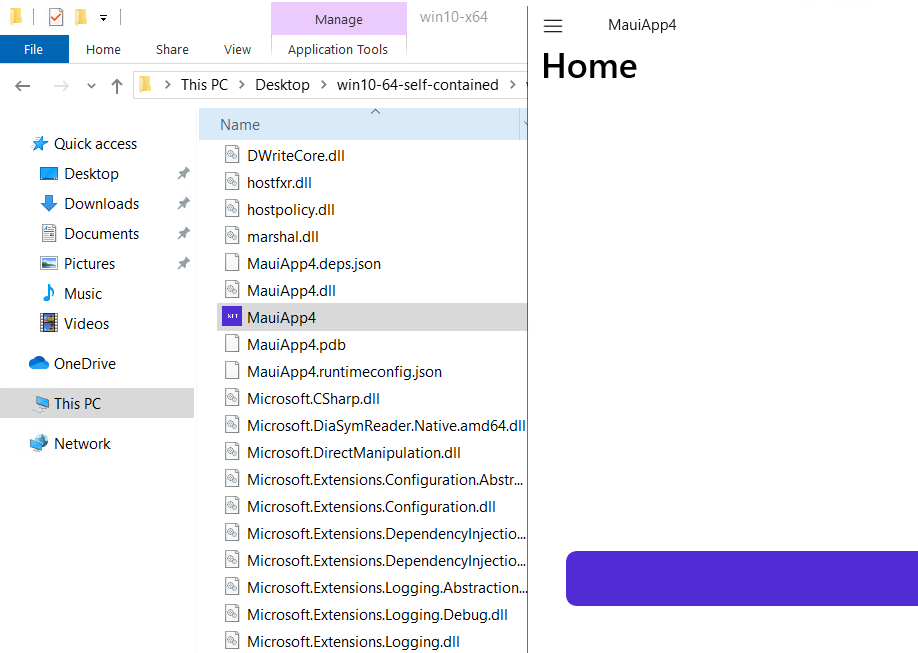The height and width of the screenshot is (653, 918).
Task: Select the marshal.dll file icon
Action: [x=232, y=235]
